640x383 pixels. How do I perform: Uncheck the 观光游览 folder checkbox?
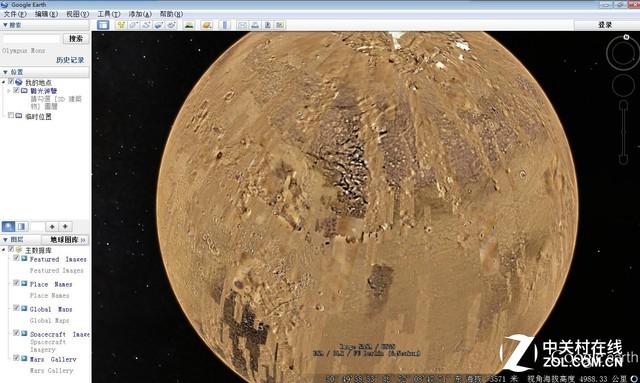point(16,90)
